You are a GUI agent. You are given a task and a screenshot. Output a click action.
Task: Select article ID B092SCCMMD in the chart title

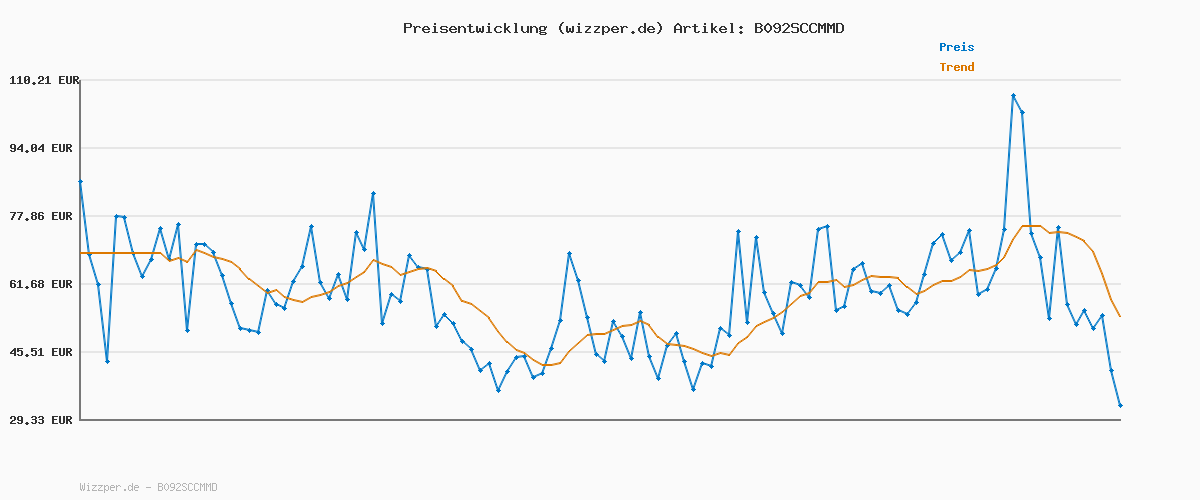pos(797,28)
